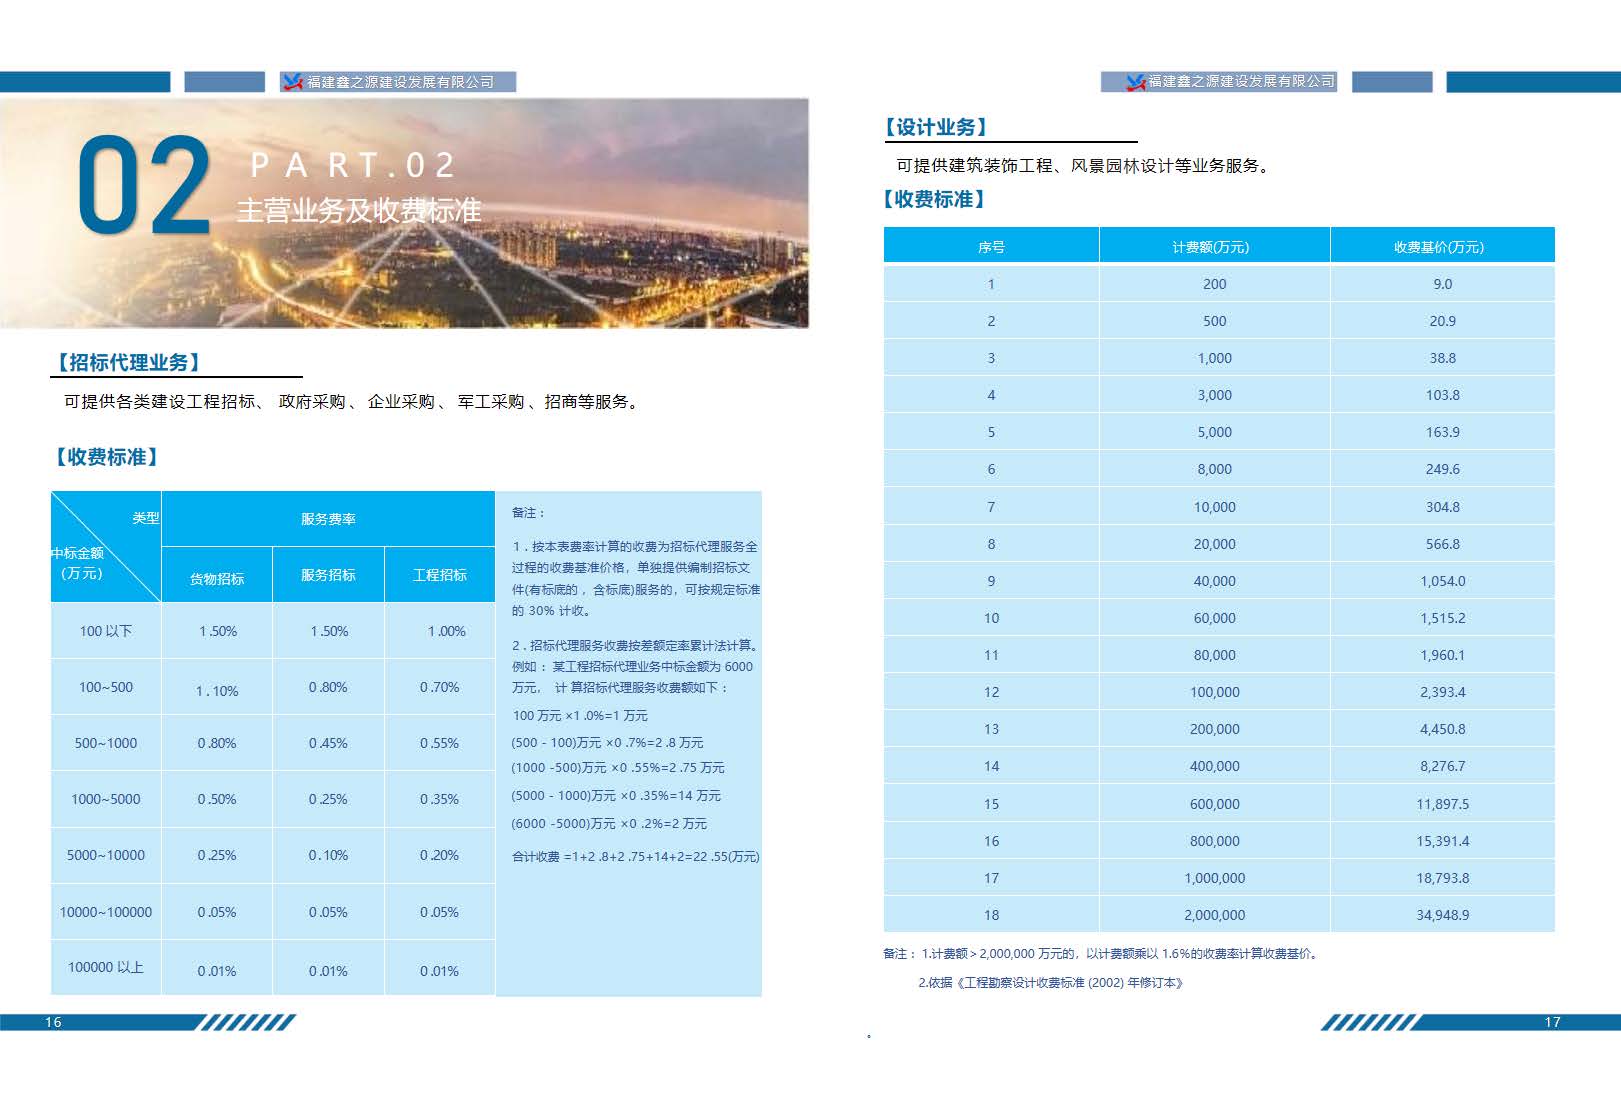Select the '5000~10000' row label
Viewport: 1621px width, 1099px height.
[x=106, y=855]
